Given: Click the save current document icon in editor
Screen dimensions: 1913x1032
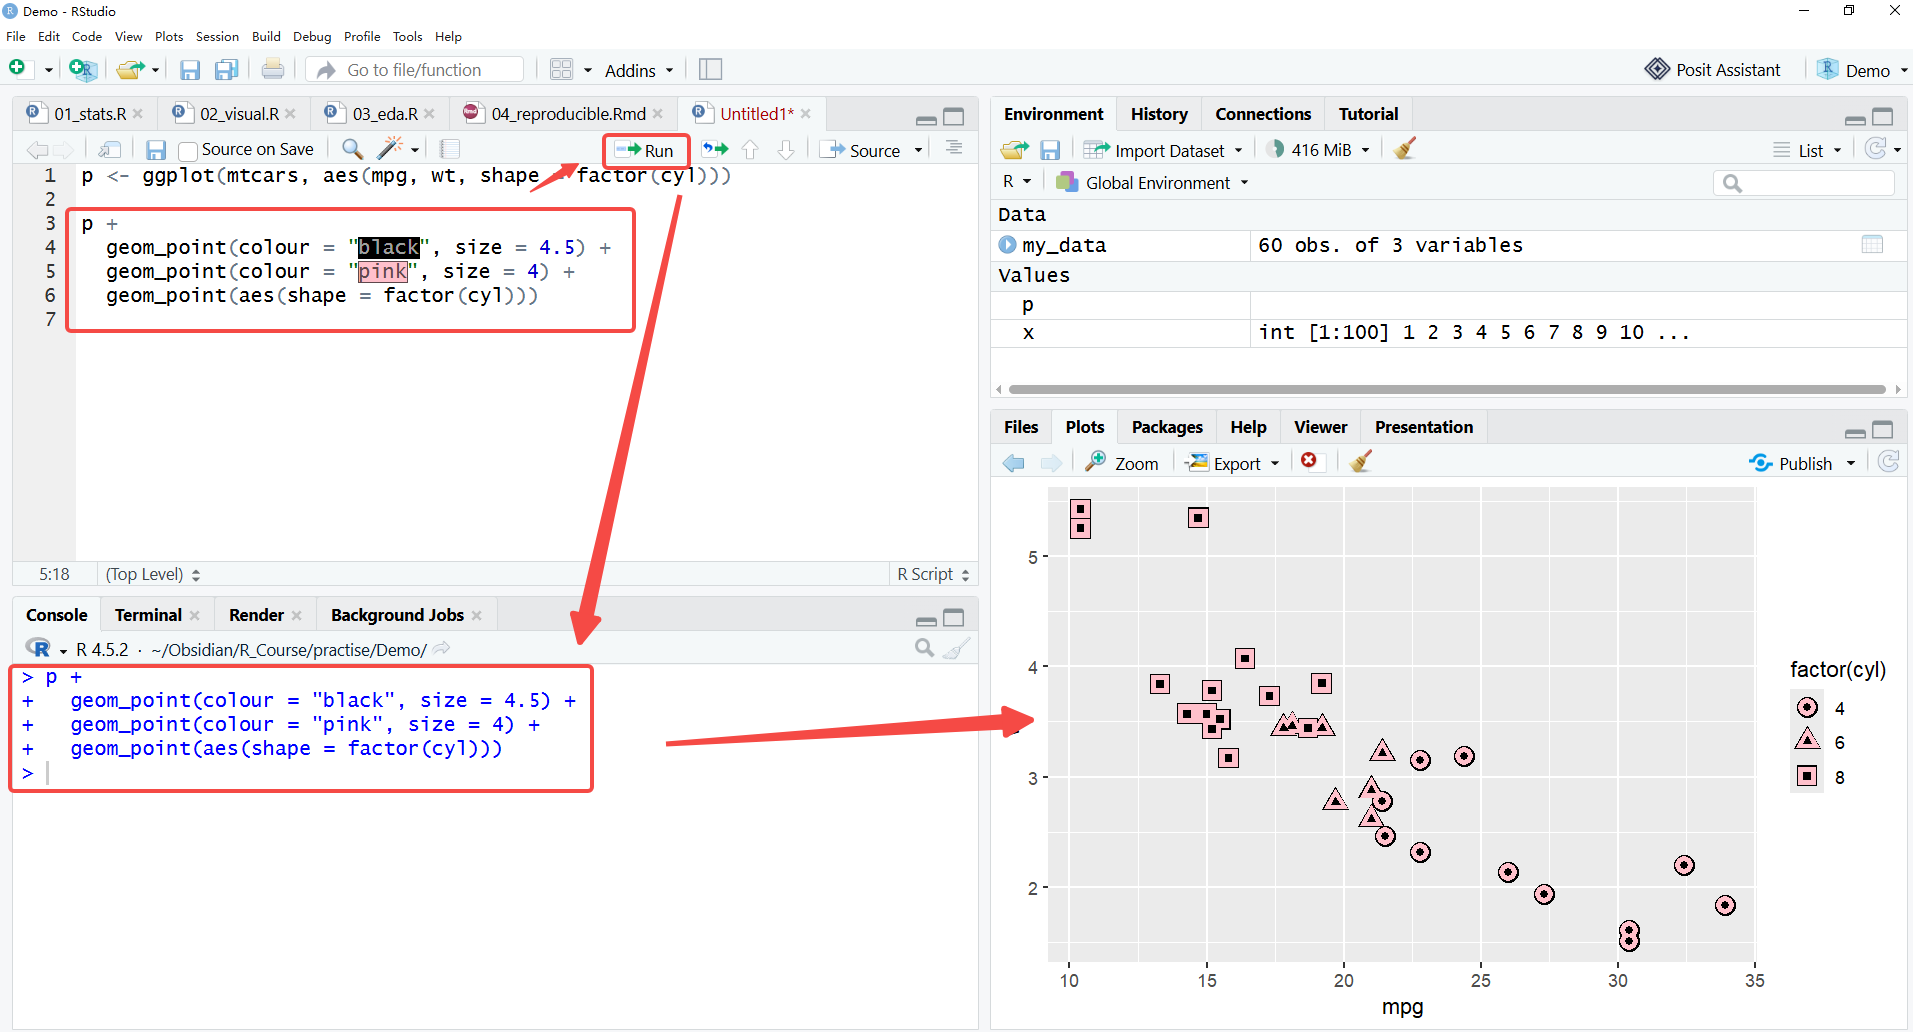Looking at the screenshot, I should click(156, 150).
